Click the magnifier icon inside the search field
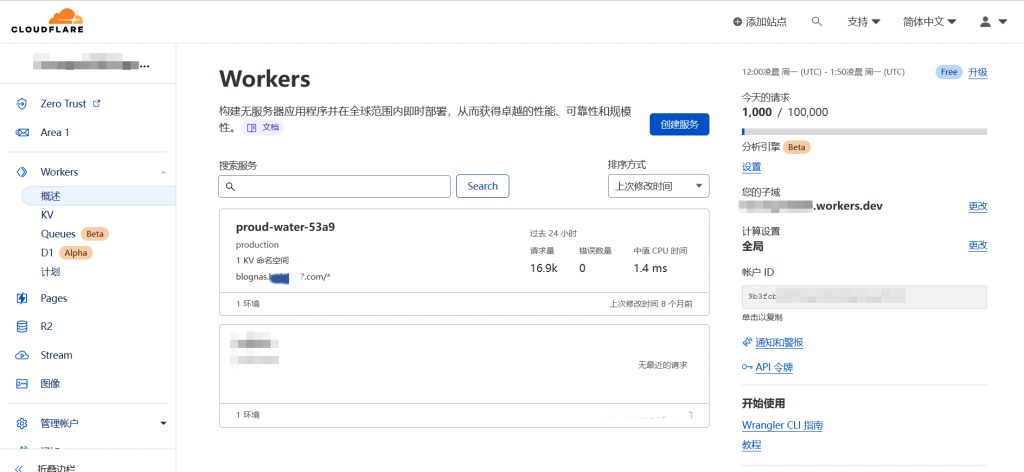Viewport: 1024px width, 472px height. (230, 187)
